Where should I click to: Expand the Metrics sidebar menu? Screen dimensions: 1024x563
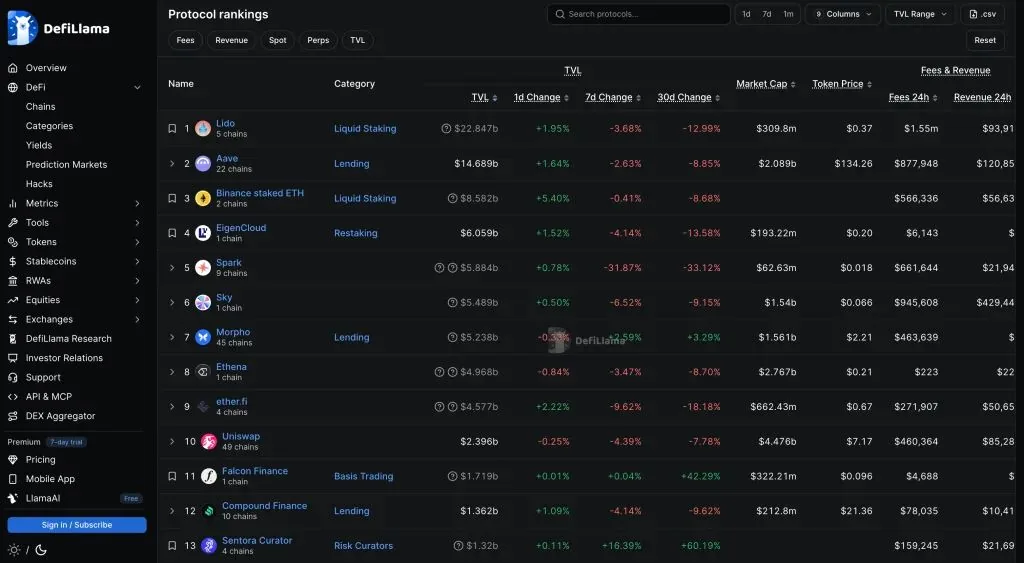[137, 204]
